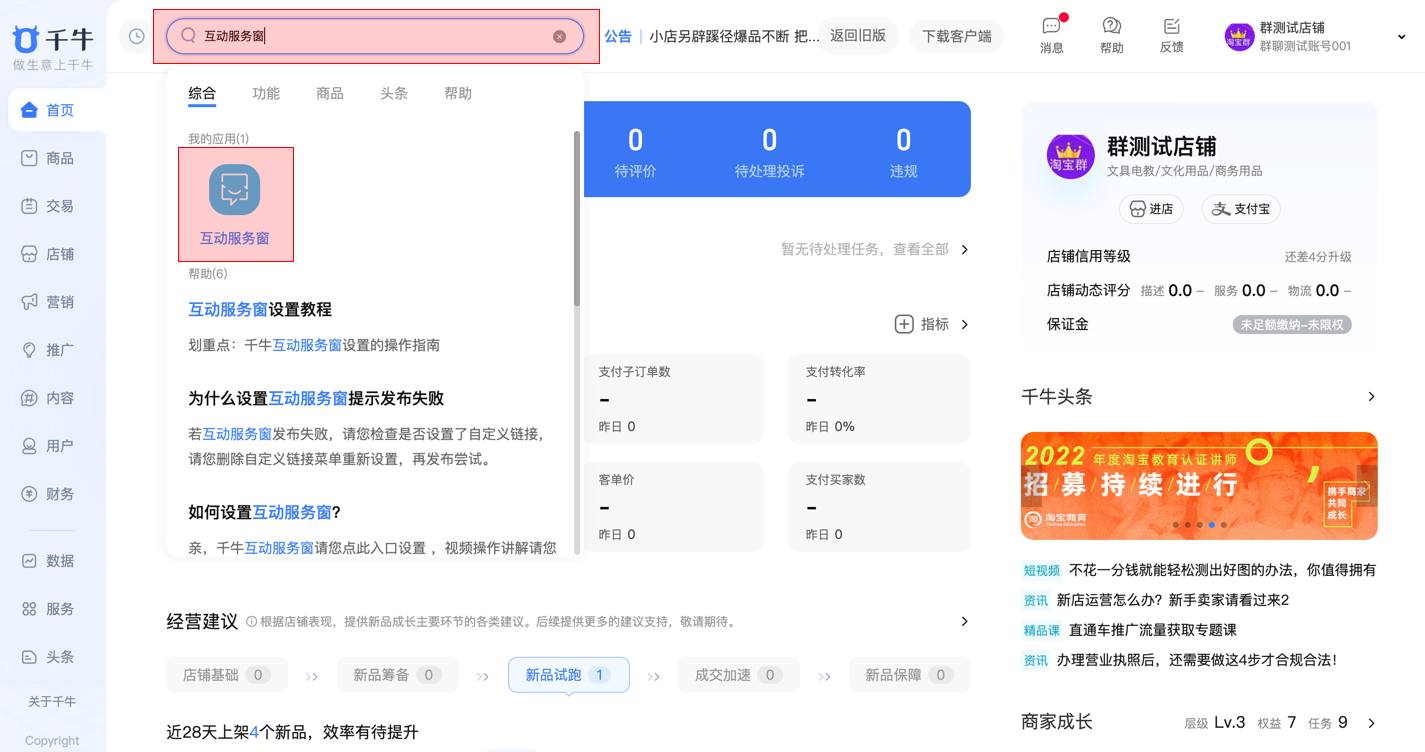Click the plus 指标 icon

[904, 324]
